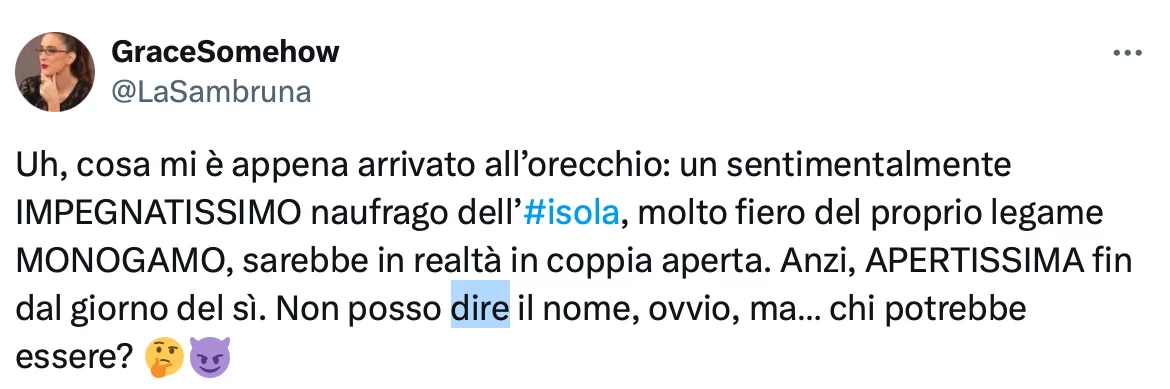Image resolution: width=1170 pixels, height=389 pixels.
Task: Open the three-dot more options menu
Action: 1127,53
